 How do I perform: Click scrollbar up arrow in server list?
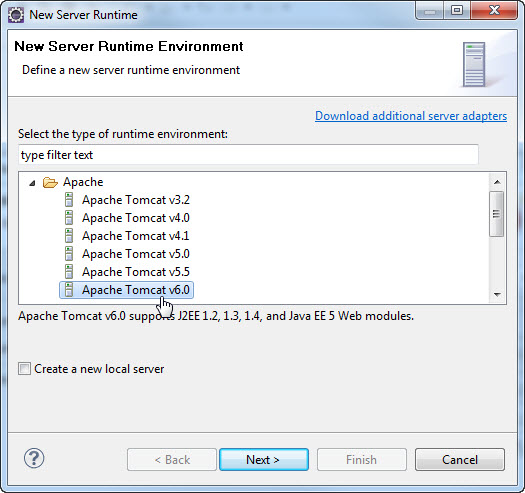497,182
